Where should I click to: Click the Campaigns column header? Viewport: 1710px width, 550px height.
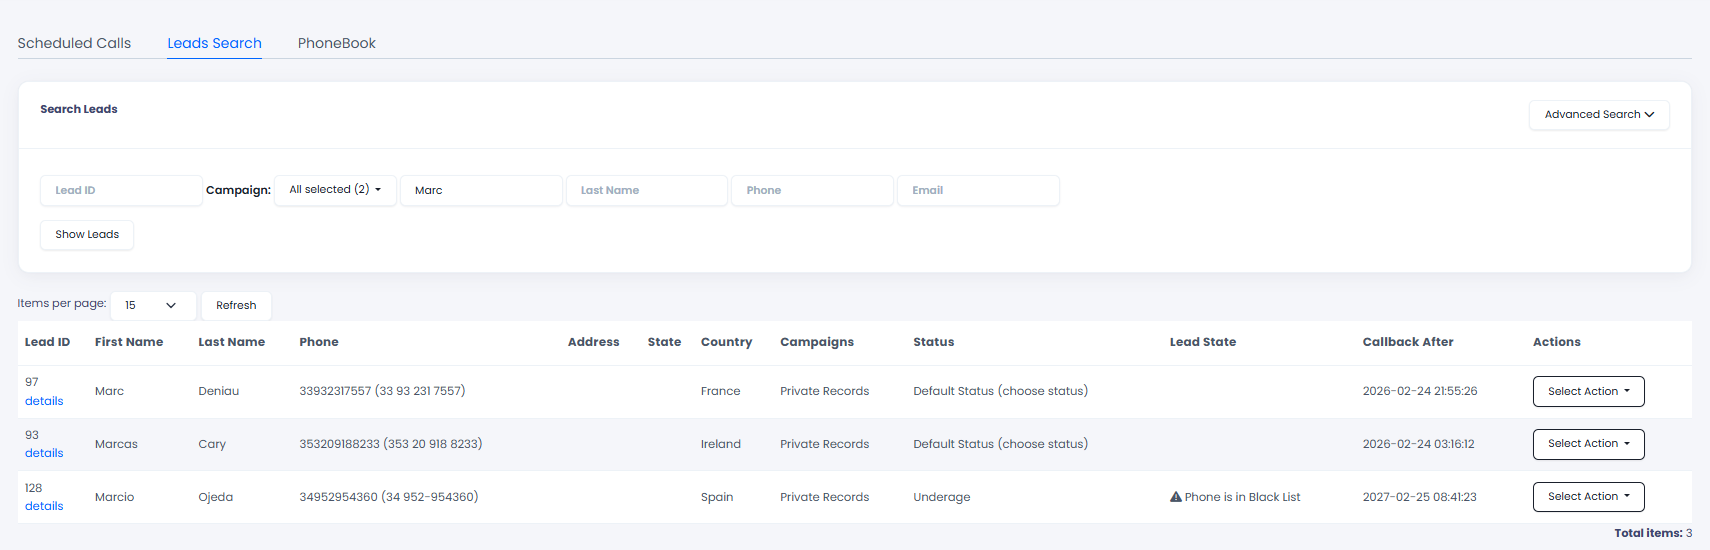tap(817, 342)
